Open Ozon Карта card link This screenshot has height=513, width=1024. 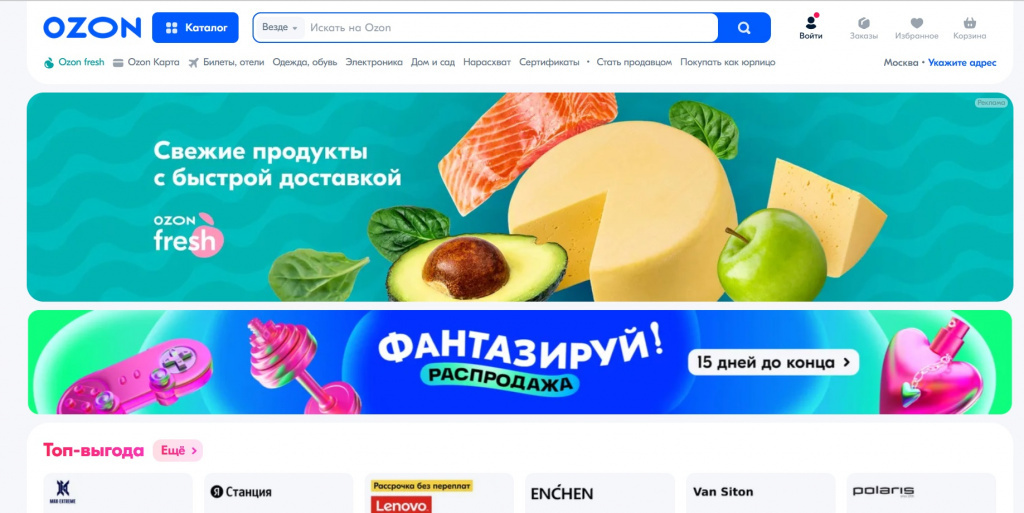pos(146,63)
